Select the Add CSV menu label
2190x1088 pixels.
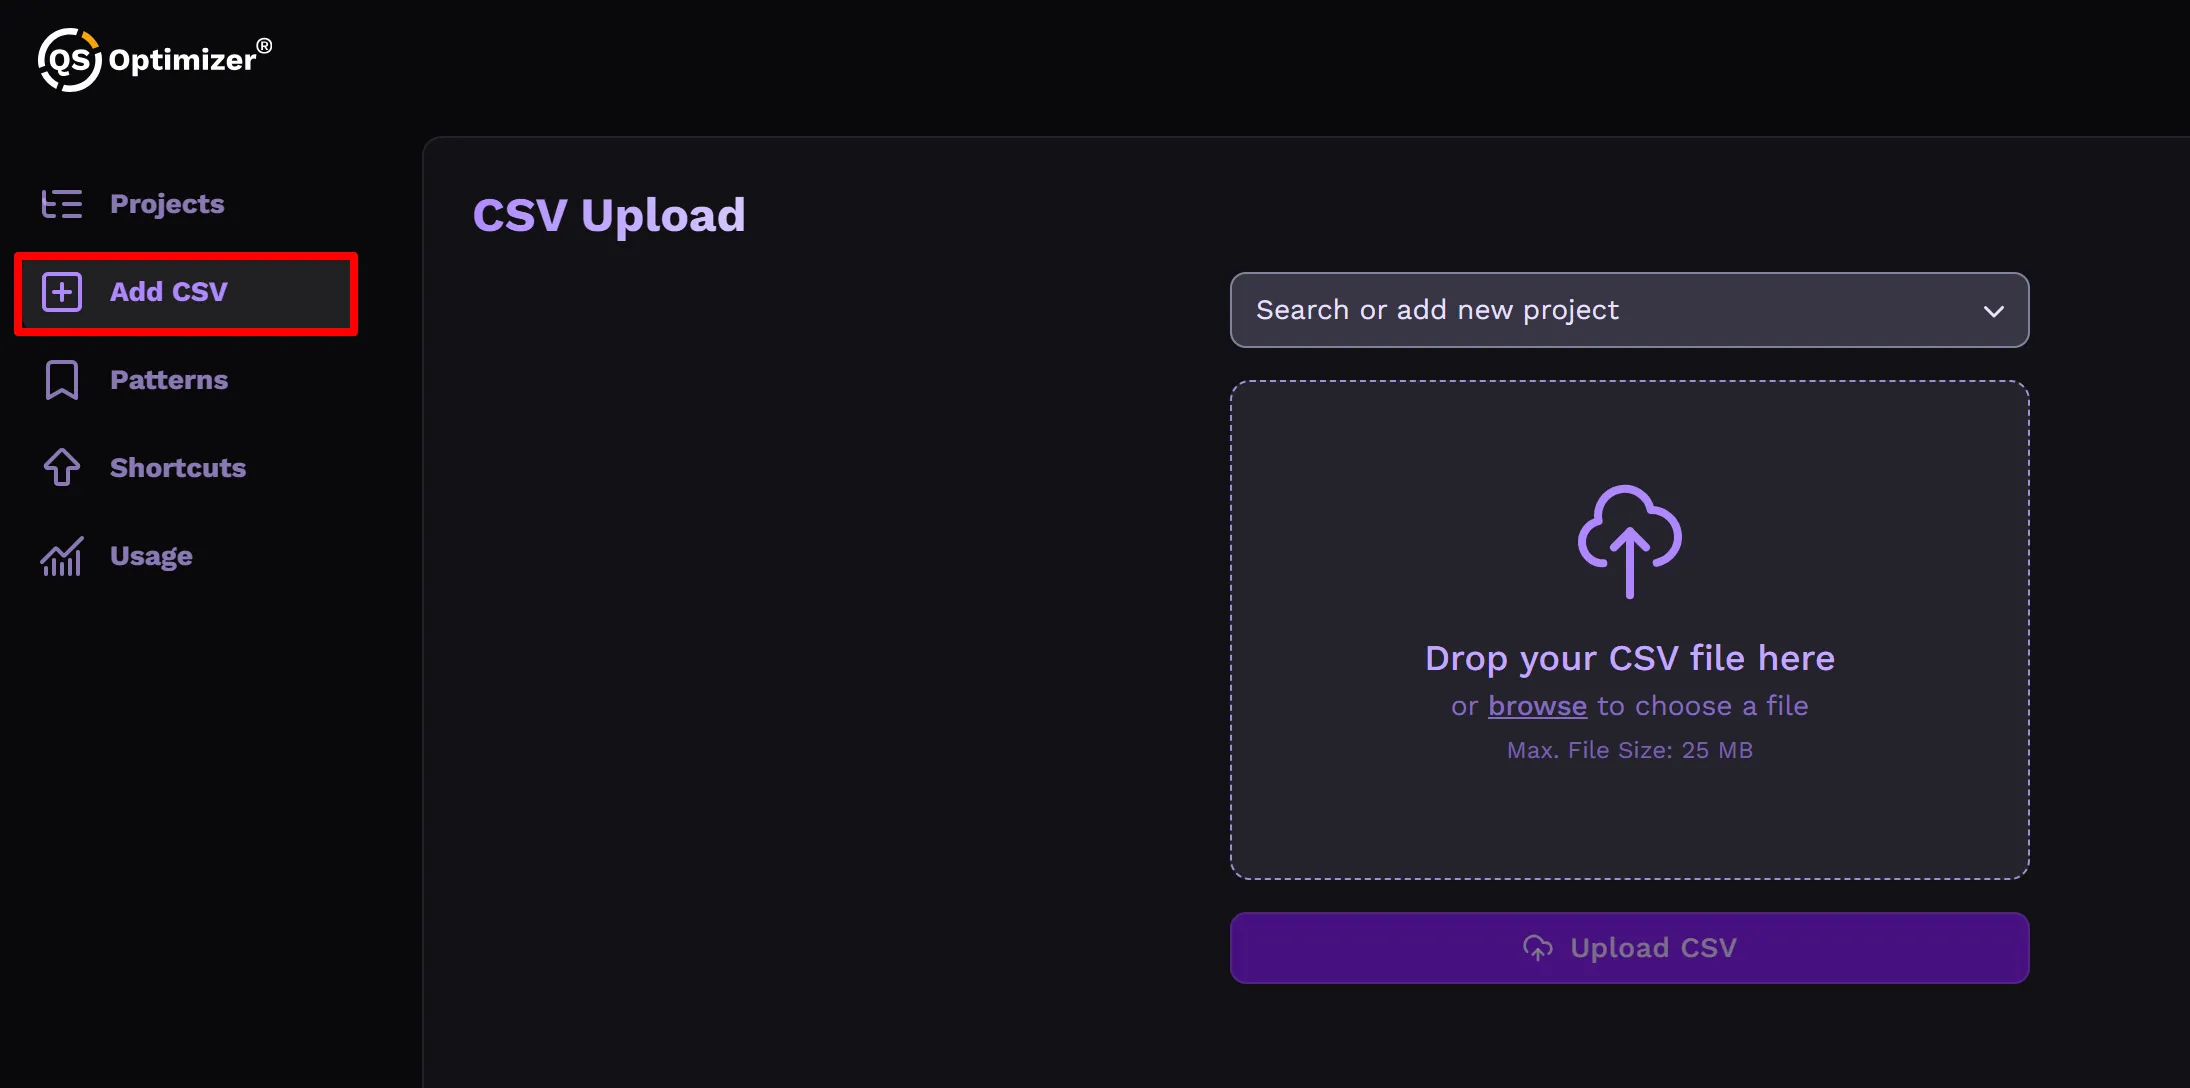click(x=169, y=292)
